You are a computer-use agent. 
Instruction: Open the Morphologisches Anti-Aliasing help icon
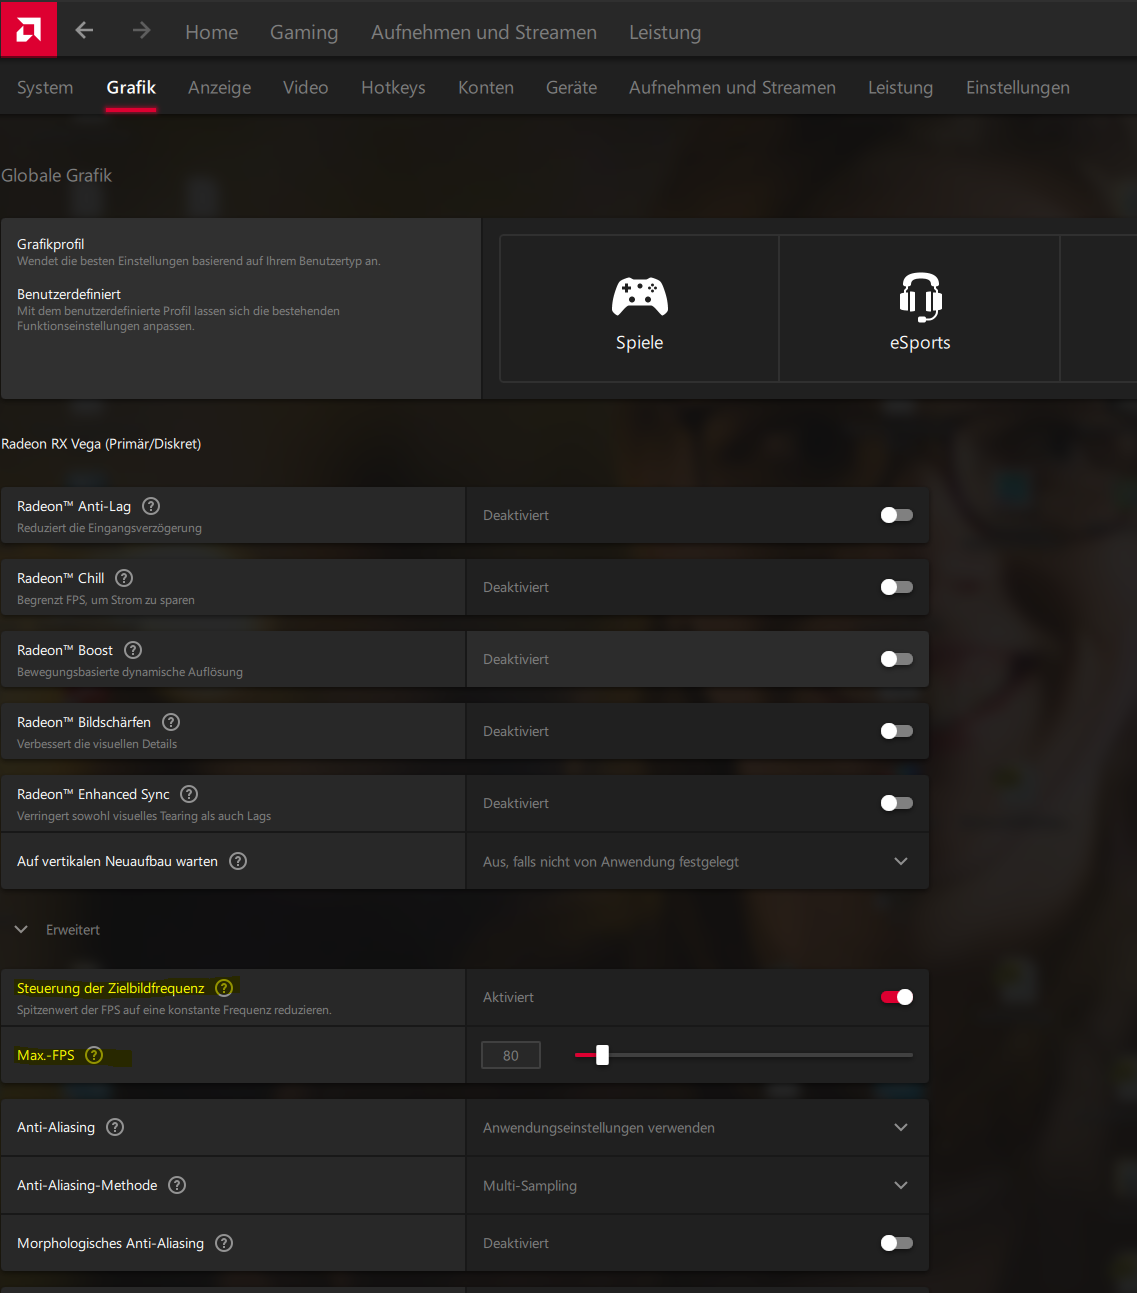[223, 1243]
